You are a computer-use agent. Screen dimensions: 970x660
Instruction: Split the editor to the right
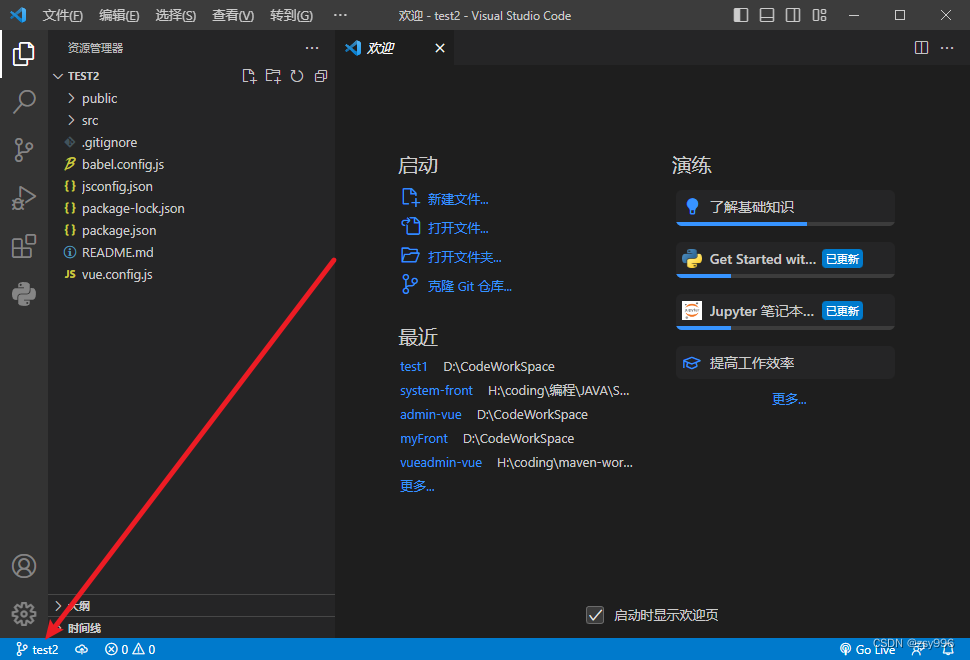point(921,48)
